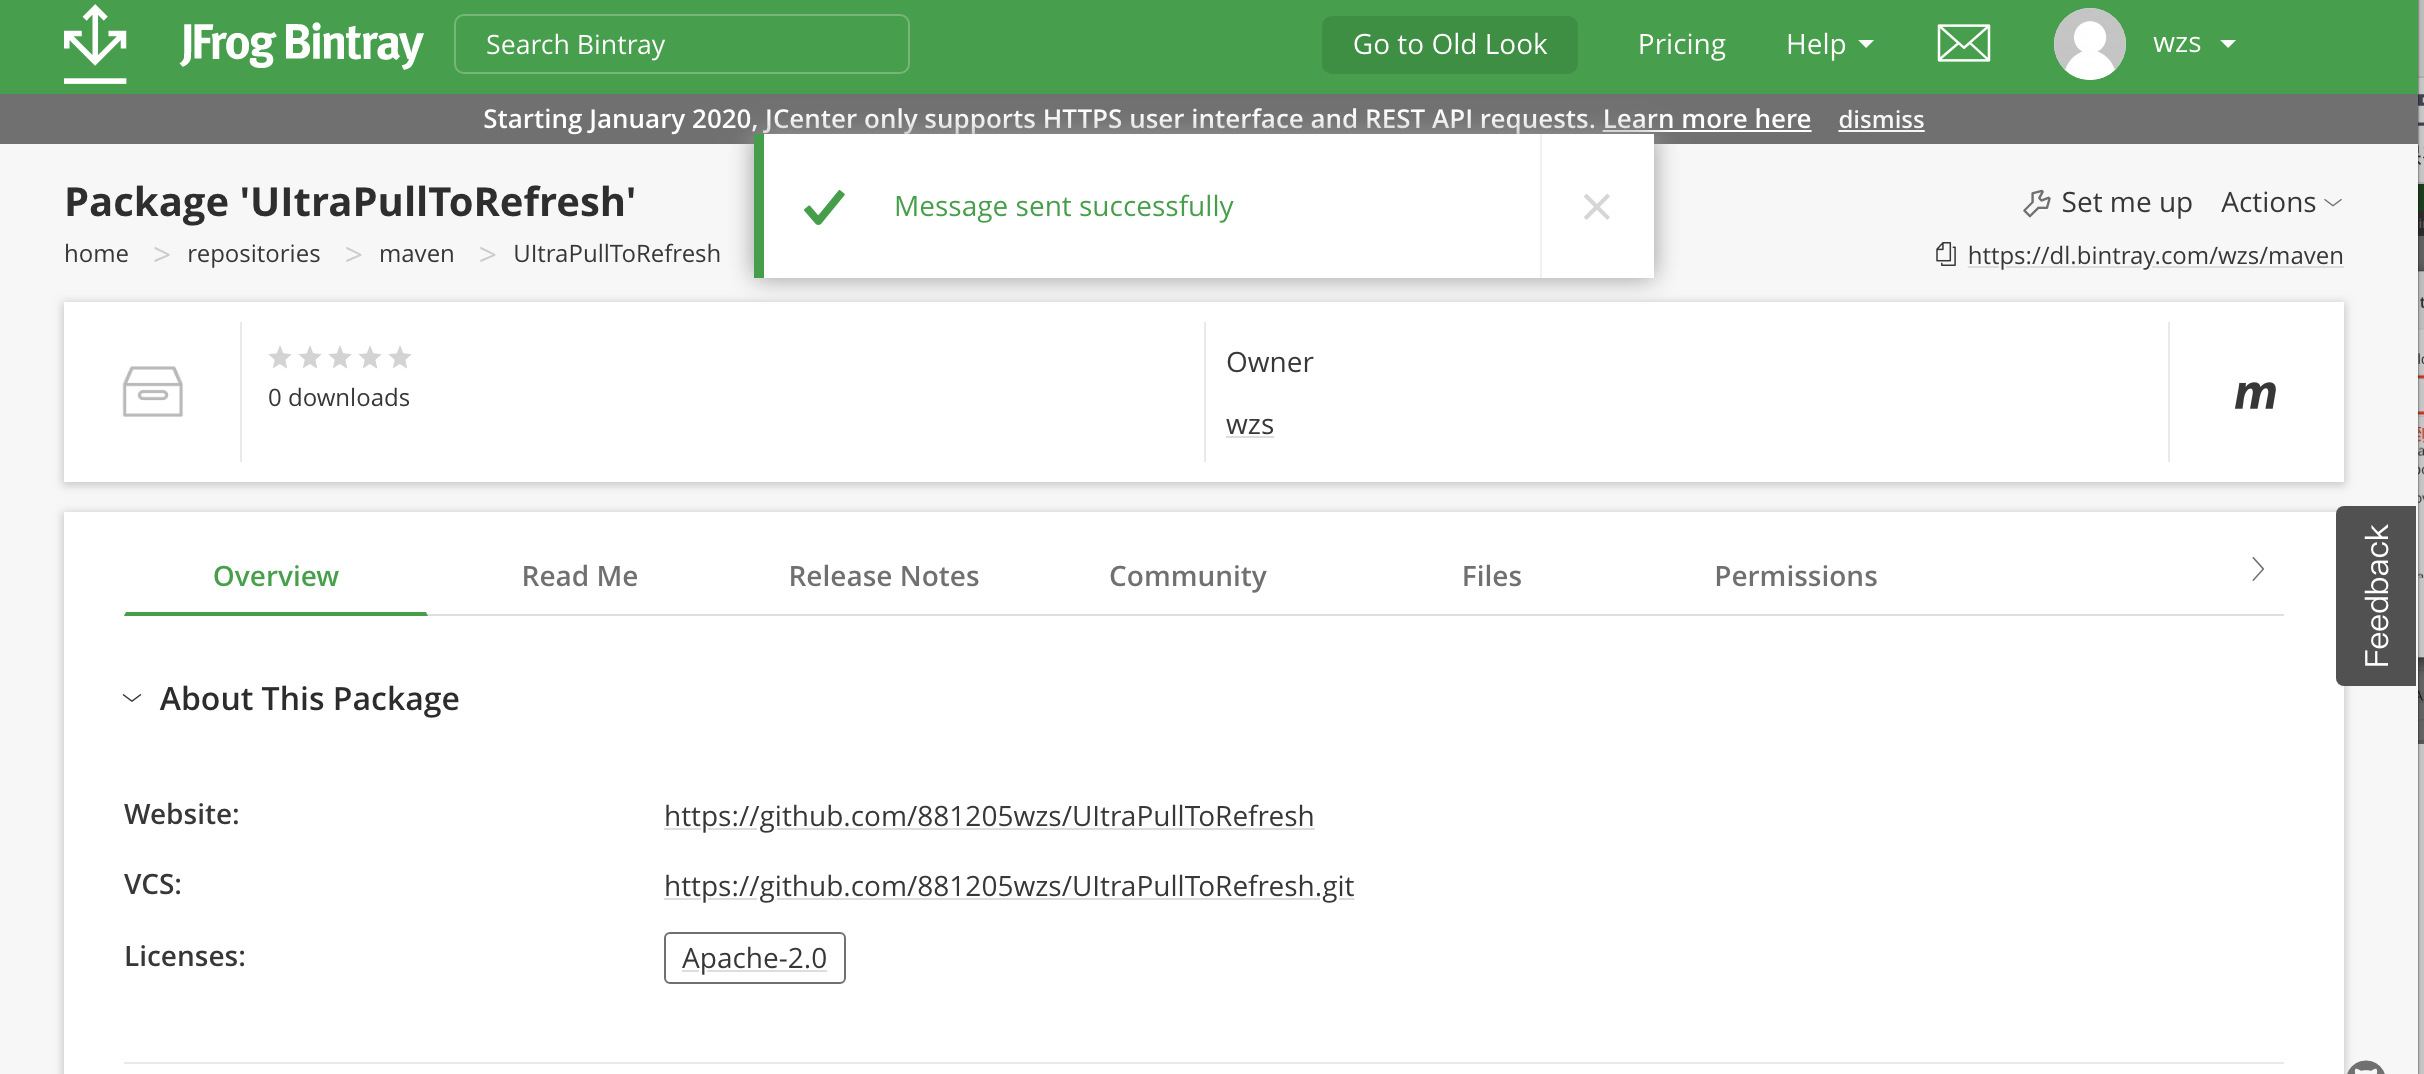Click the user avatar picture
Viewport: 2424px width, 1074px height.
click(2089, 44)
